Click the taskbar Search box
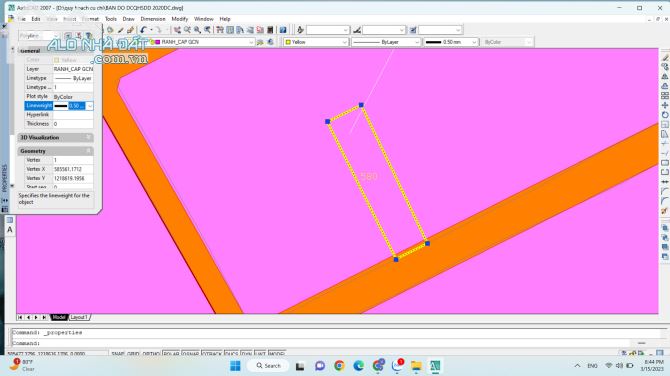Viewport: 670px width, 376px height. [268, 366]
